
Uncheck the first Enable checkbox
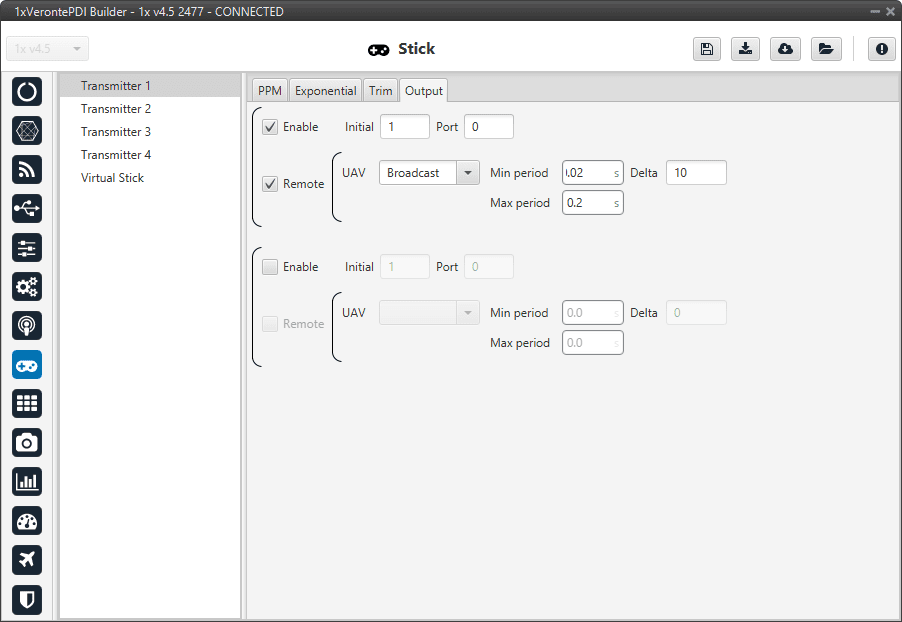tap(270, 127)
